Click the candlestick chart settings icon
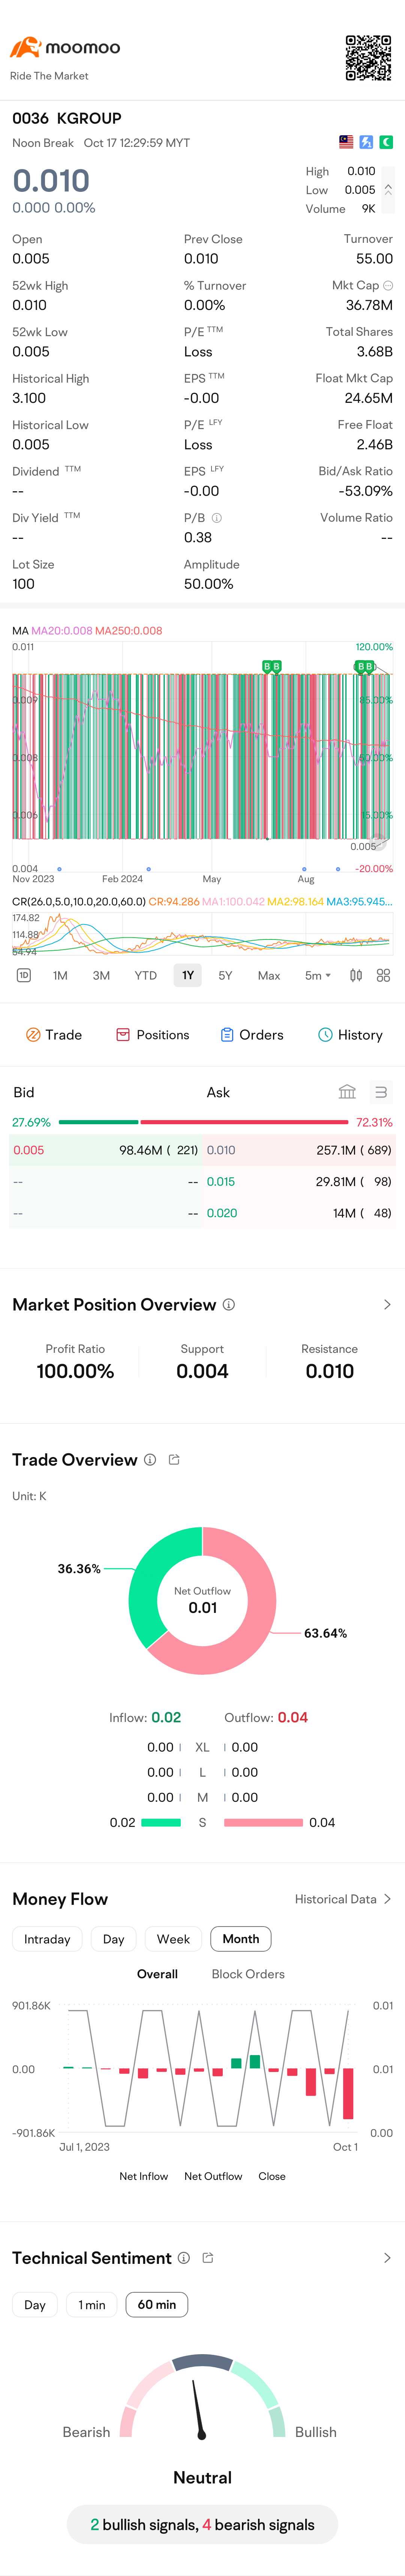This screenshot has width=405, height=2576. tap(355, 975)
